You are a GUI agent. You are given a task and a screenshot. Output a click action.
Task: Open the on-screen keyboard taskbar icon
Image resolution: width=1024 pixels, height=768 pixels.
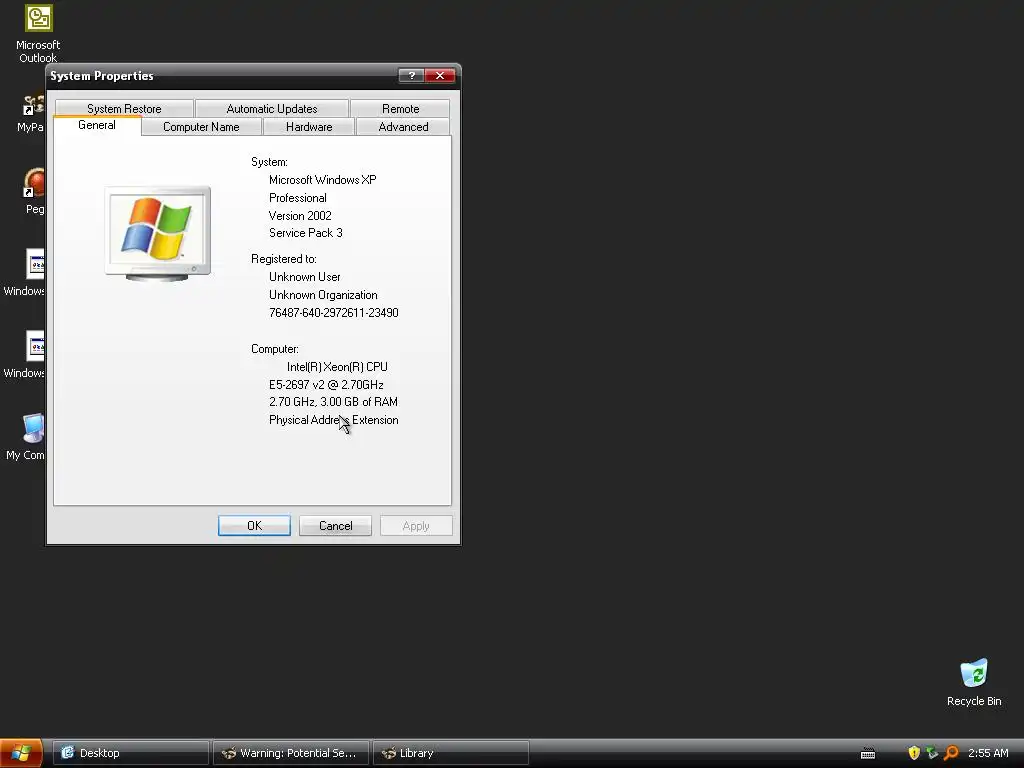point(868,754)
